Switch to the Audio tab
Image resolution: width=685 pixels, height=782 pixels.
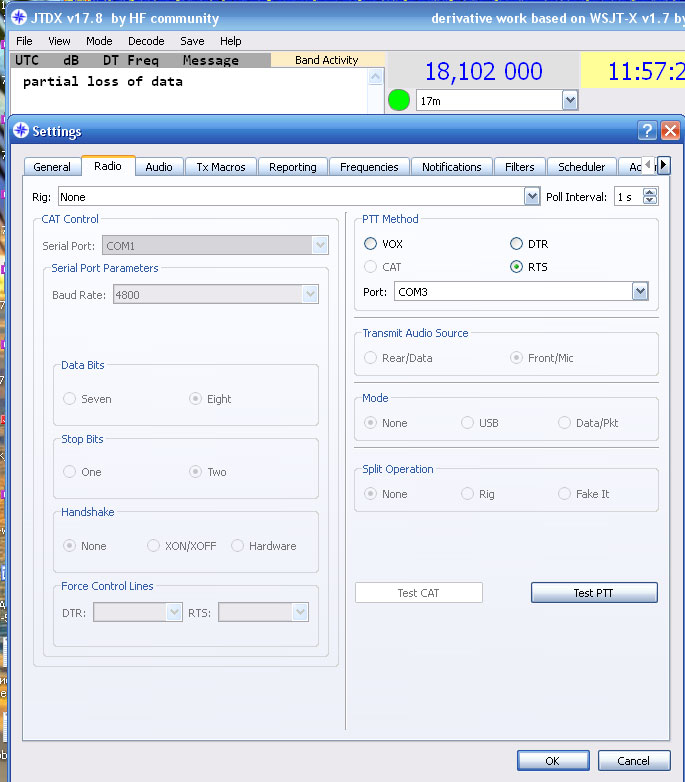click(158, 167)
